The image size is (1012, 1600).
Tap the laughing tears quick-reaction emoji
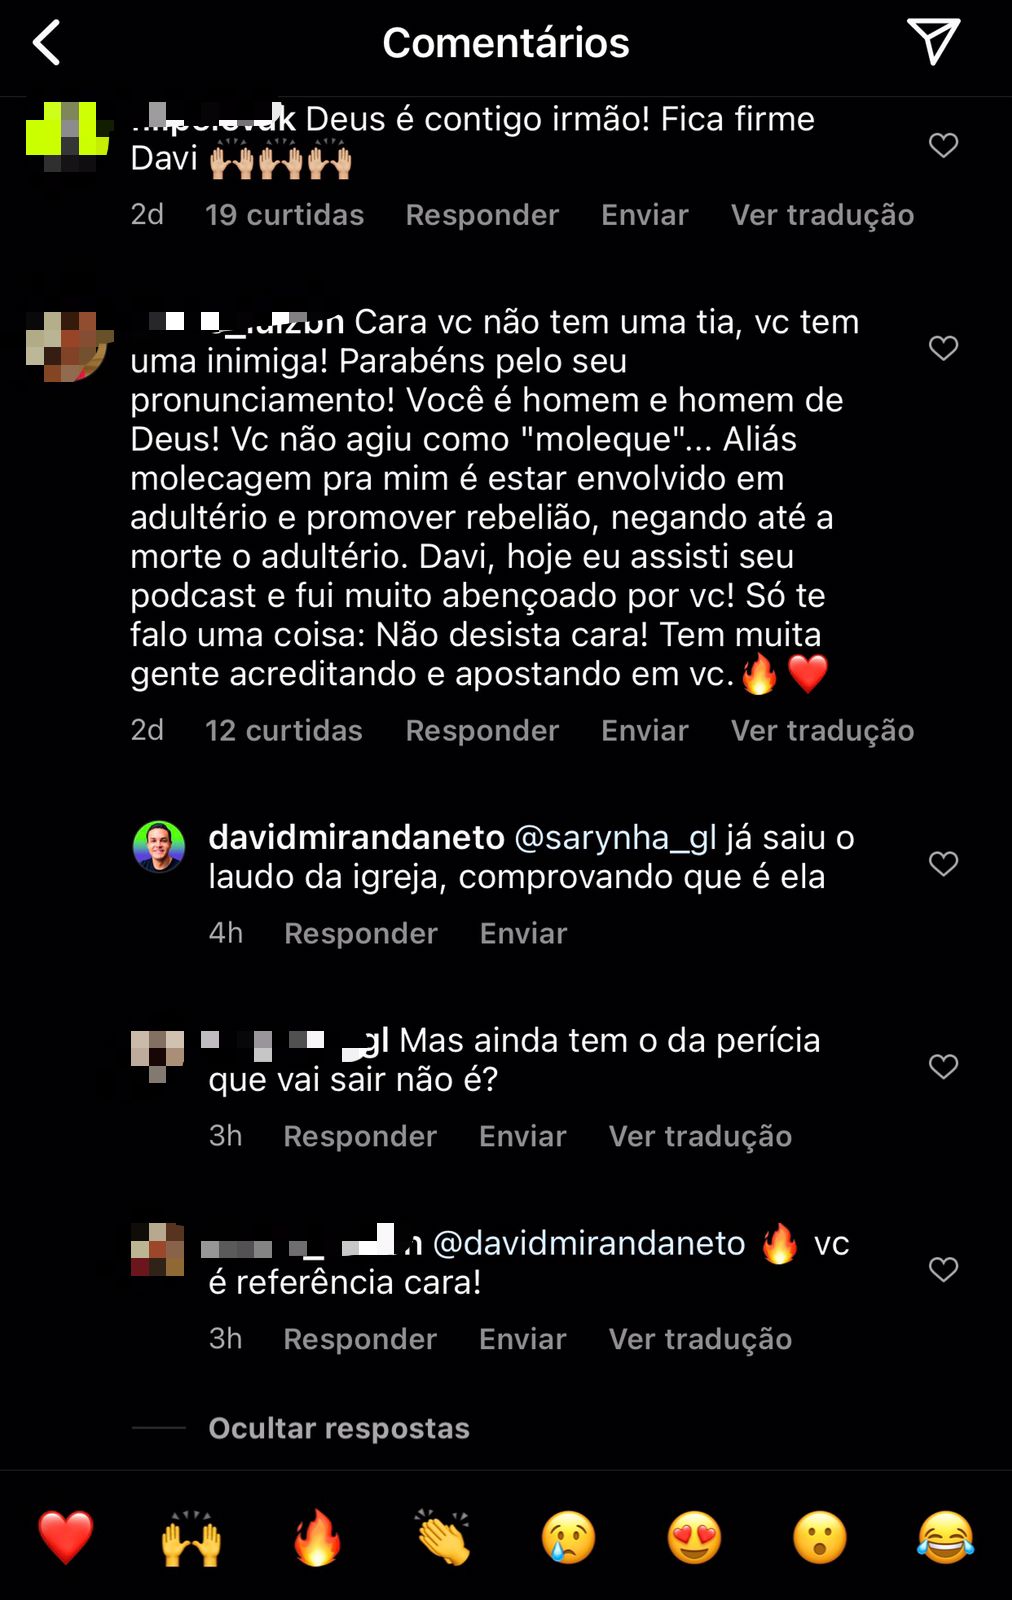click(x=945, y=1537)
